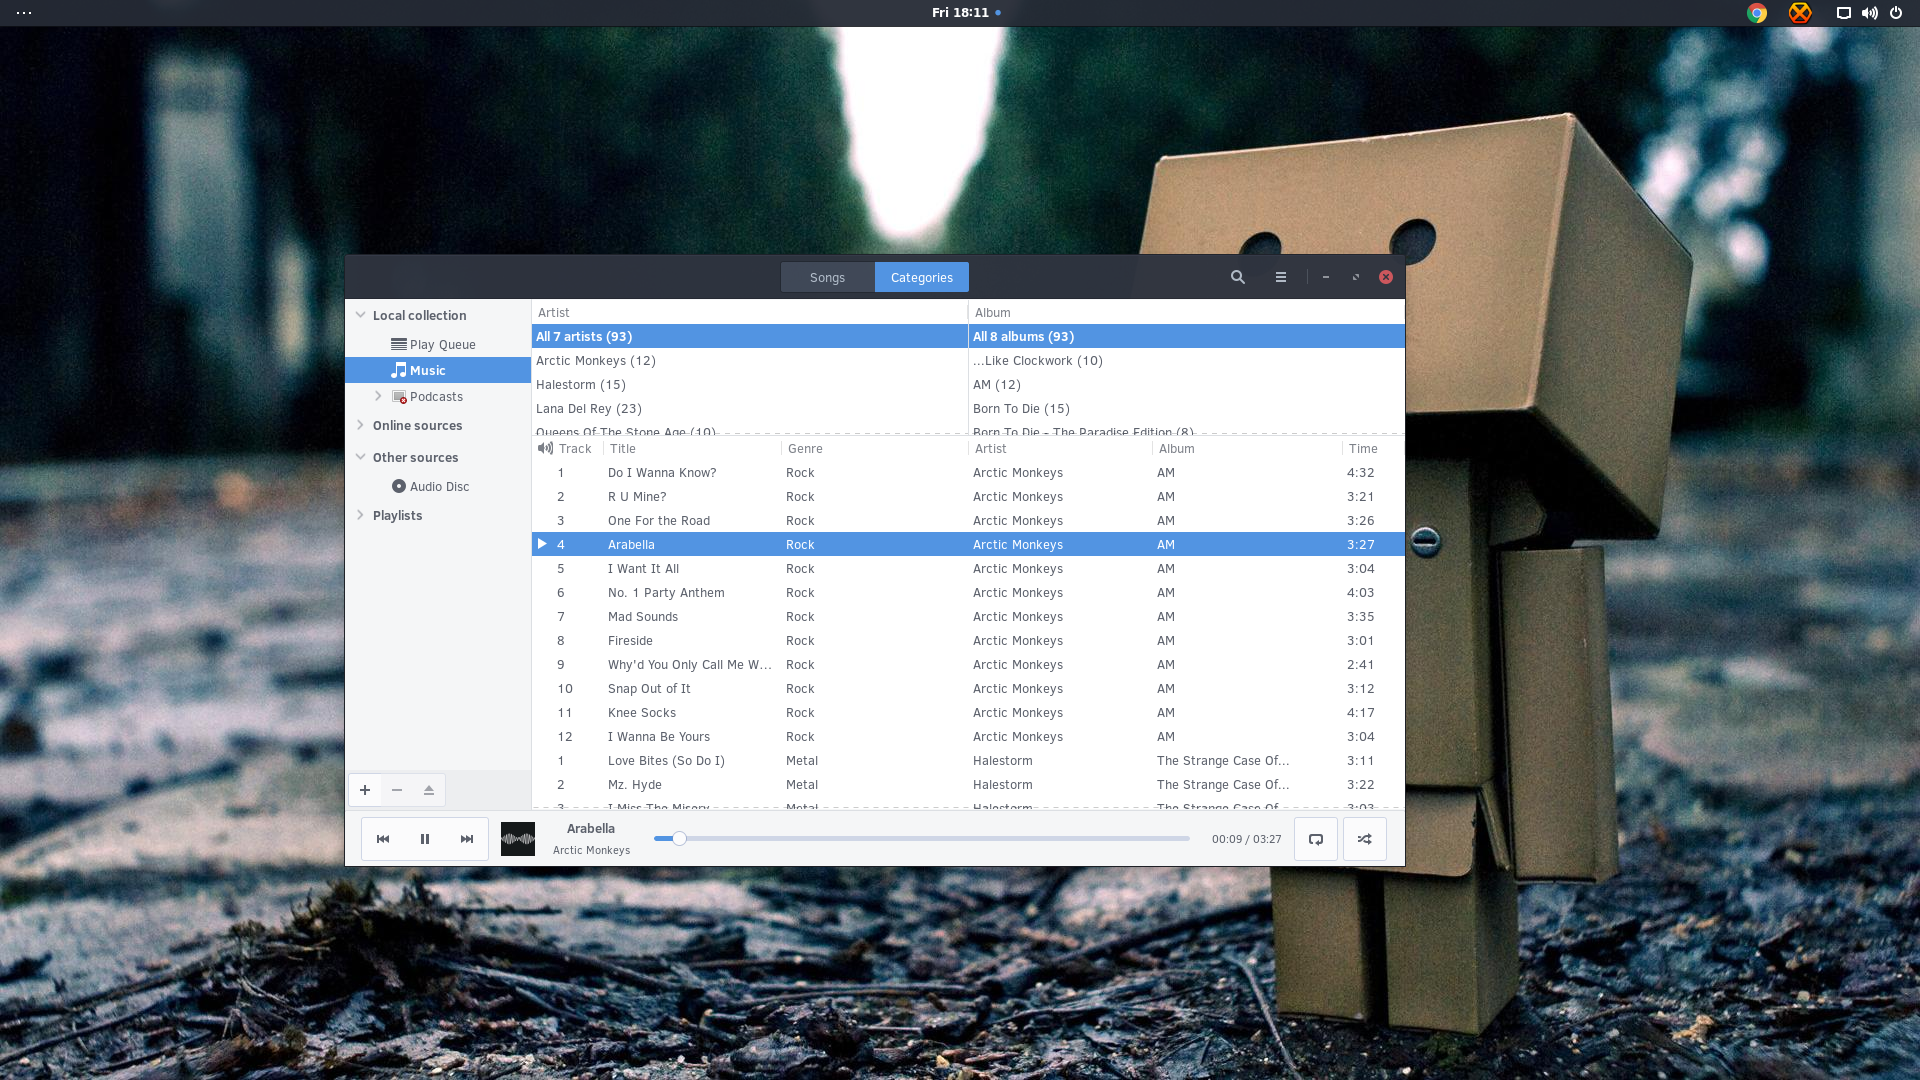Maximize the music player window
The image size is (1920, 1080).
1356,277
